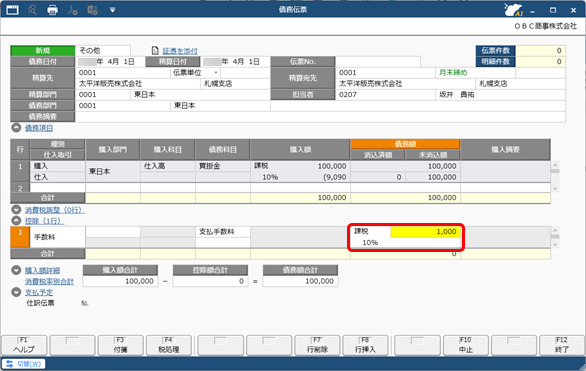Expand the 支払予定 section arrow

(16, 292)
